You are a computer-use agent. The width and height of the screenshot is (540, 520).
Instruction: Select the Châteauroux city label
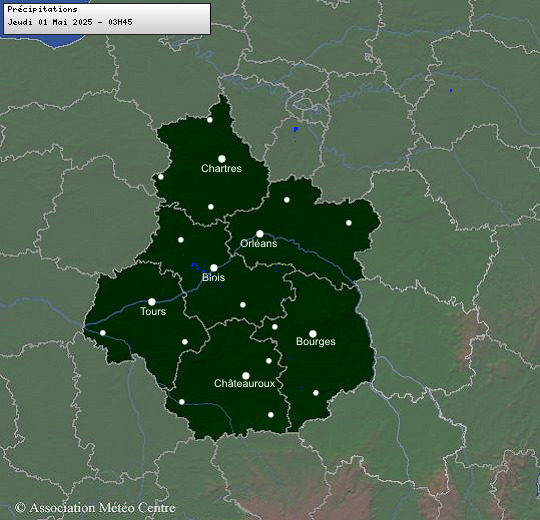click(245, 383)
